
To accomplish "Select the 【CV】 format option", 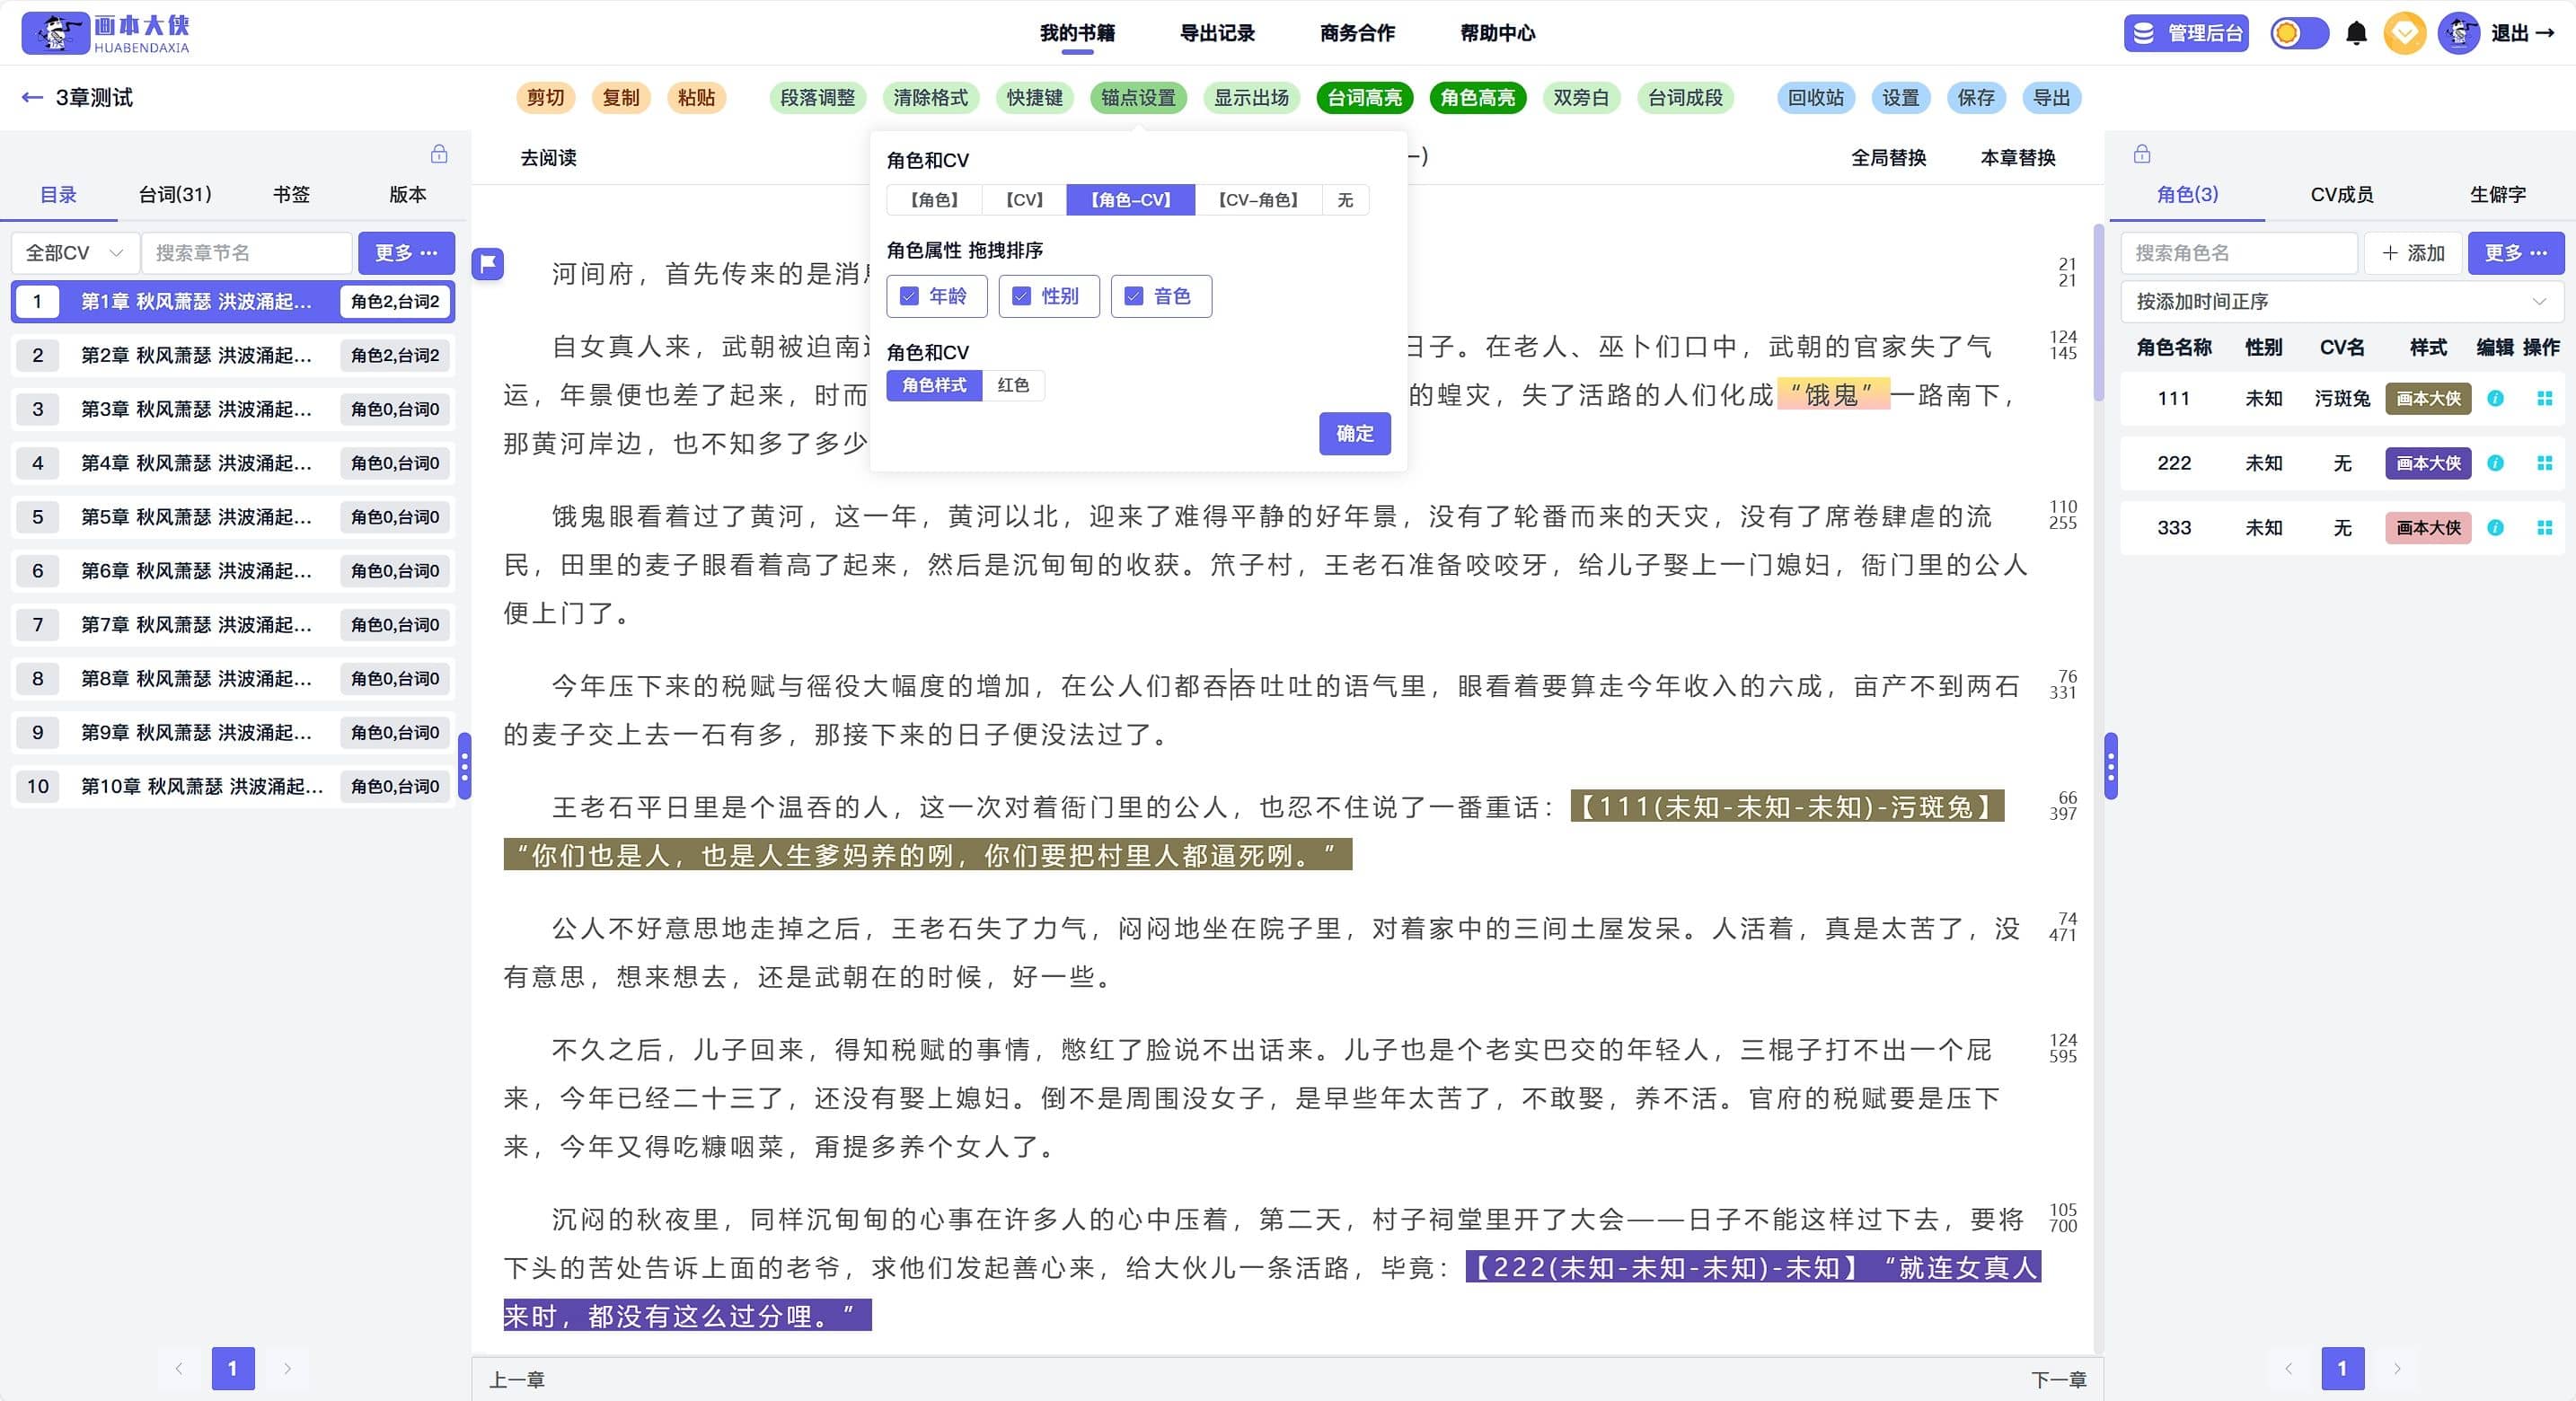I will click(x=1024, y=200).
